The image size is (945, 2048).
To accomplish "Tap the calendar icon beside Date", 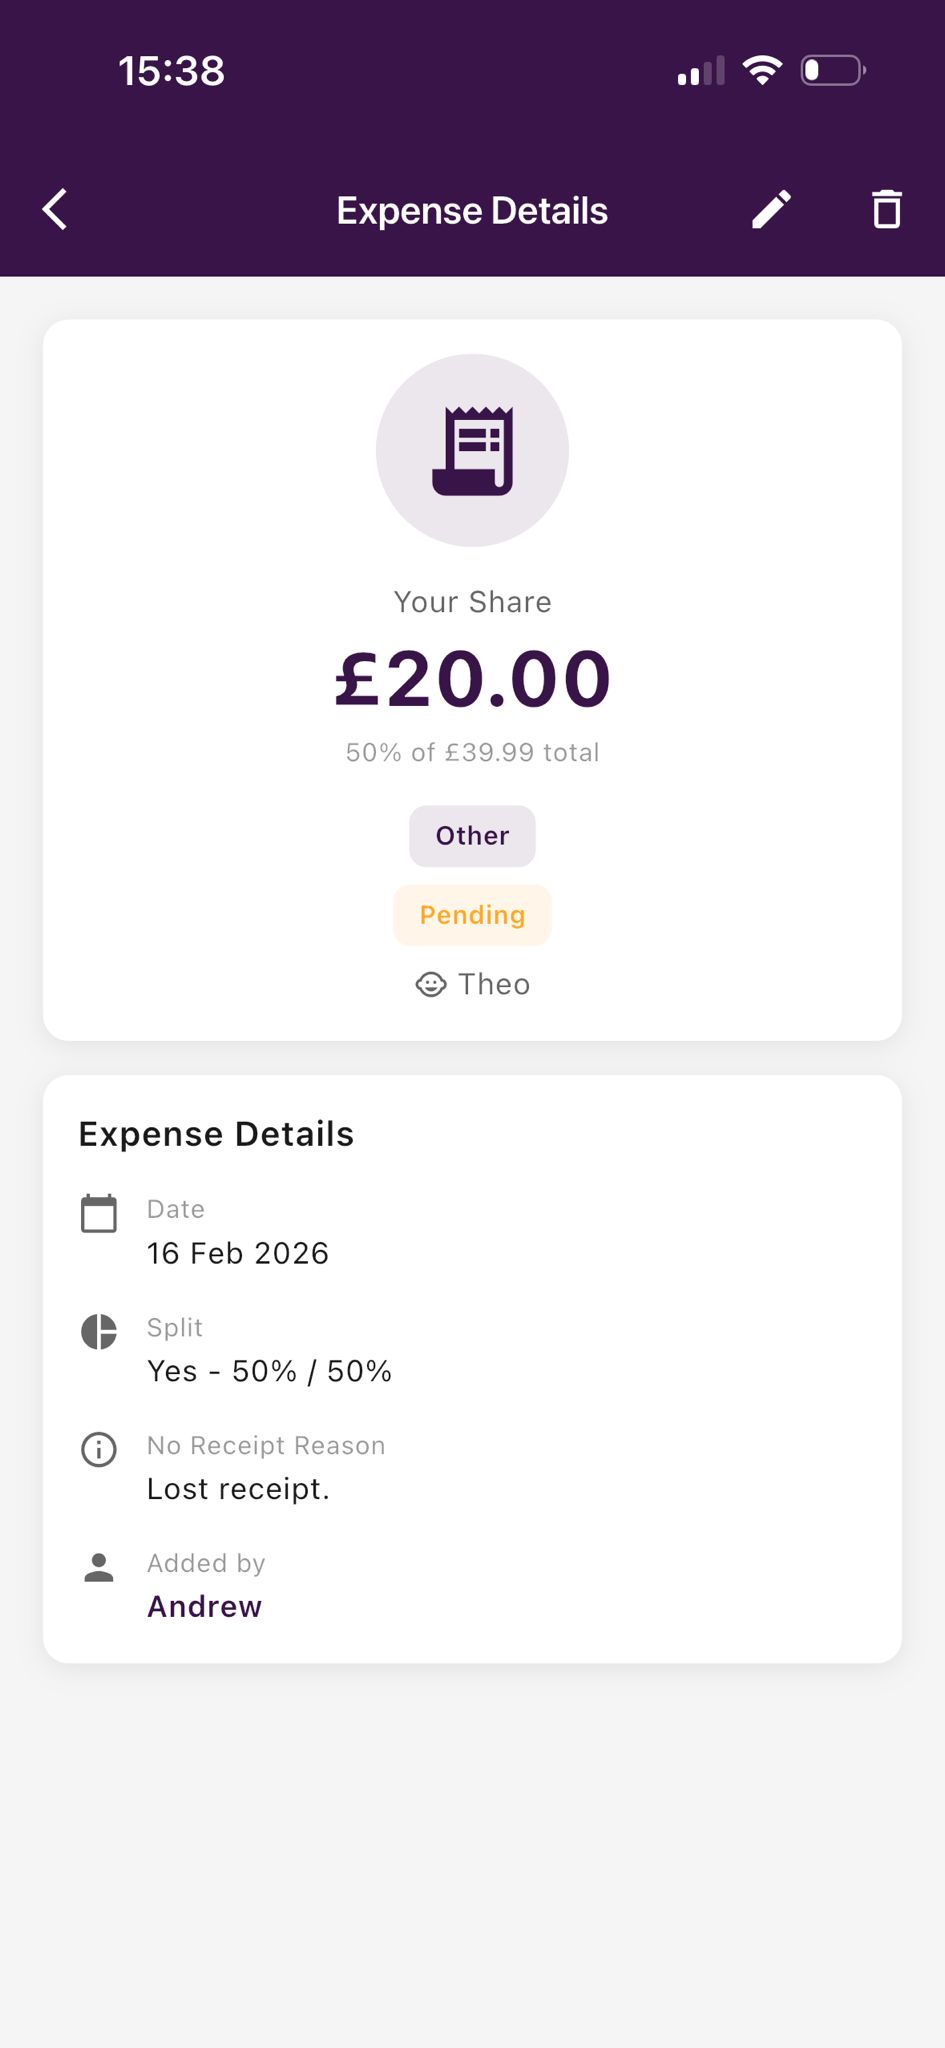I will [99, 1214].
